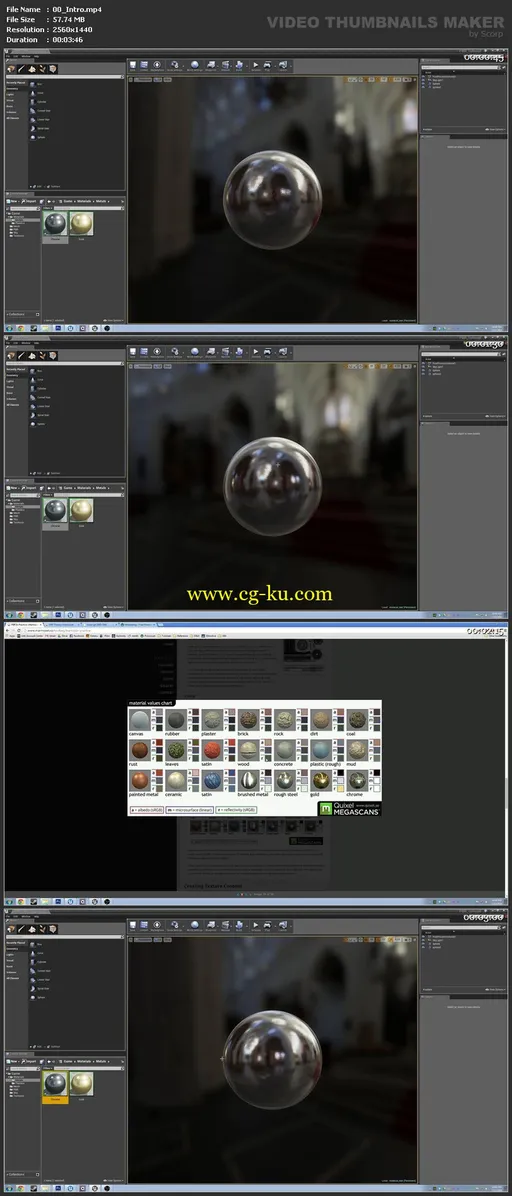Click Save icon in first frame's Unreal toolbar
Image resolution: width=512 pixels, height=1196 pixels.
[133, 66]
